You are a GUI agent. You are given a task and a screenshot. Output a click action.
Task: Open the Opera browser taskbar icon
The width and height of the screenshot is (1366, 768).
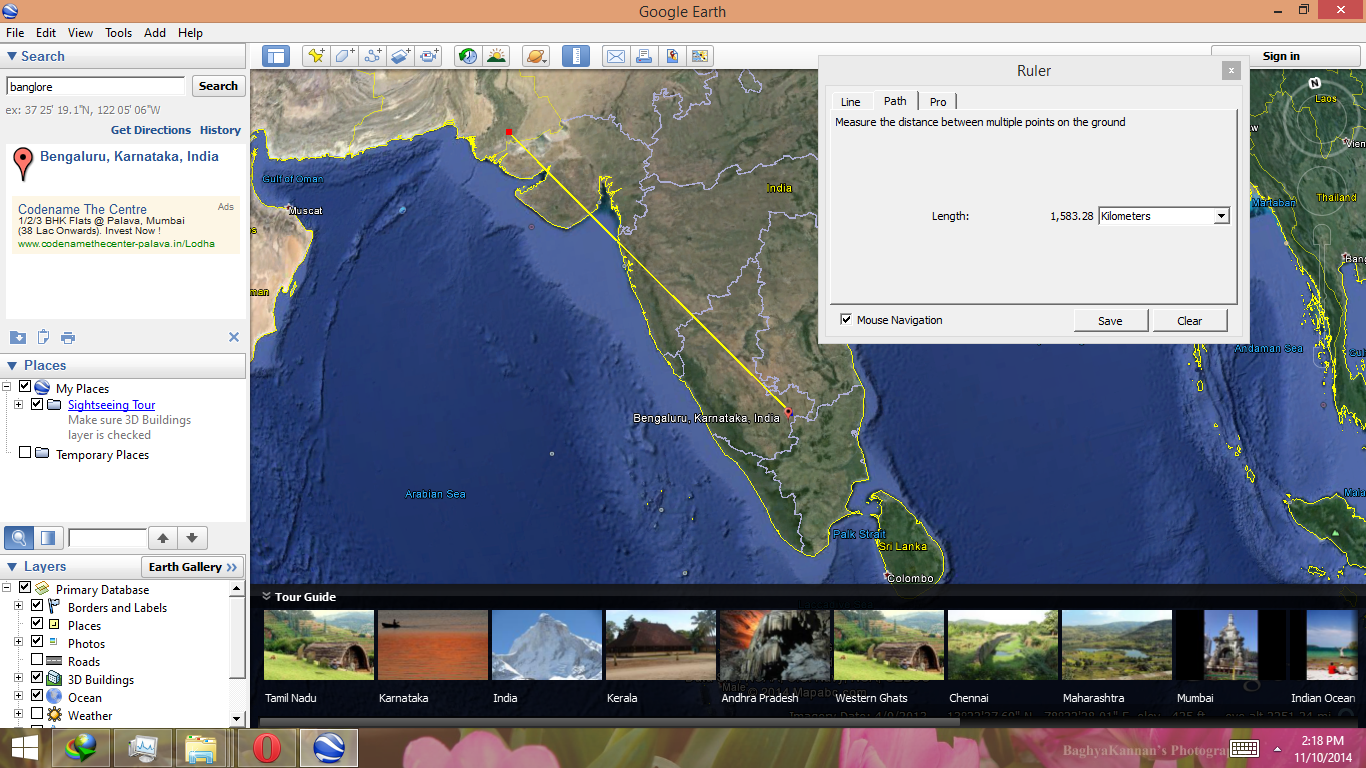(266, 748)
